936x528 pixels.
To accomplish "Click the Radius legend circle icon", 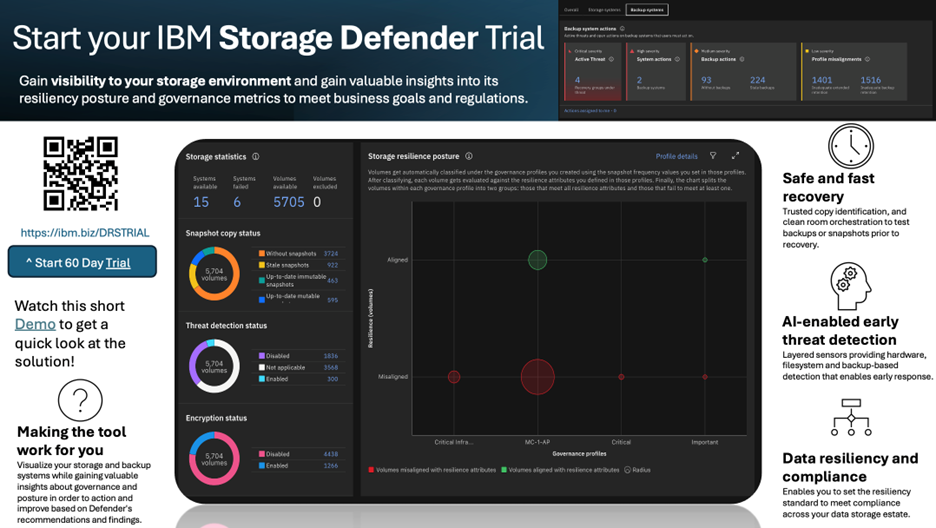I will [627, 470].
